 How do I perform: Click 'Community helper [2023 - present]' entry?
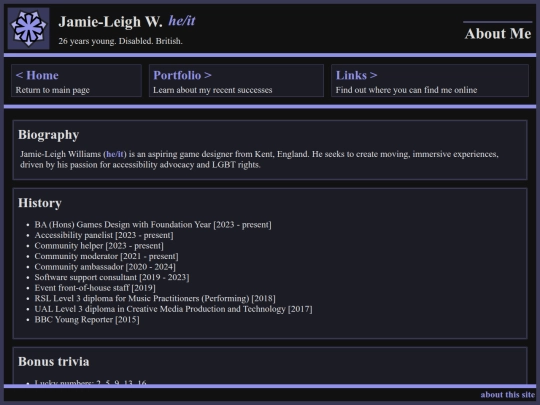[x=99, y=246]
